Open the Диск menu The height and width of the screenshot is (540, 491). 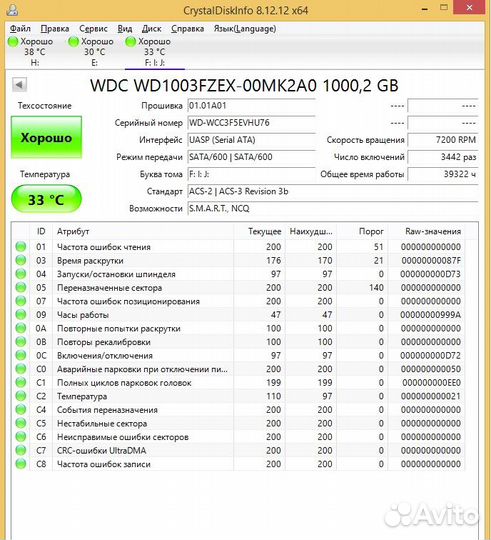152,29
